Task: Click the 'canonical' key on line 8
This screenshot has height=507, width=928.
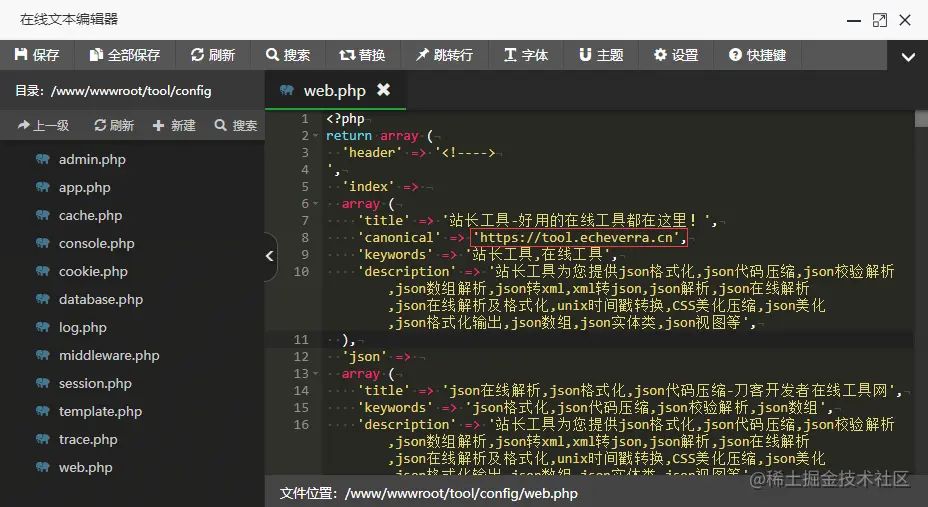Action: coord(398,238)
